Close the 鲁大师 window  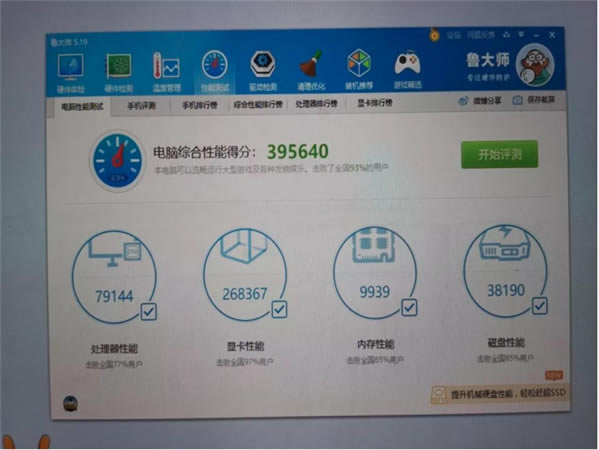point(552,35)
